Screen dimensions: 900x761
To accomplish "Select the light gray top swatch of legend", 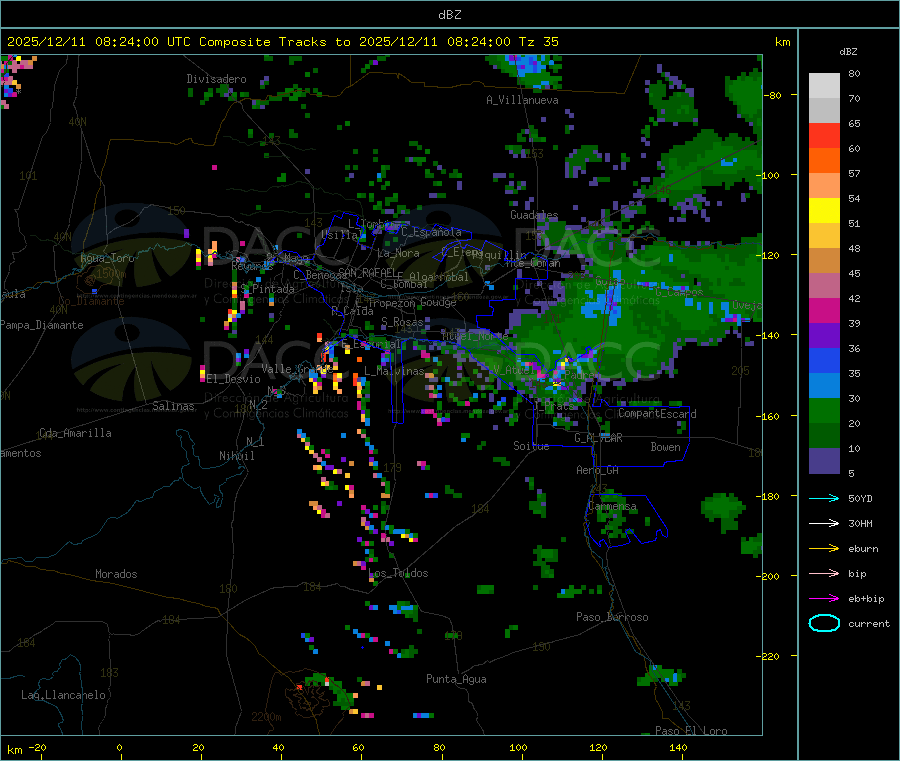I will pos(824,86).
